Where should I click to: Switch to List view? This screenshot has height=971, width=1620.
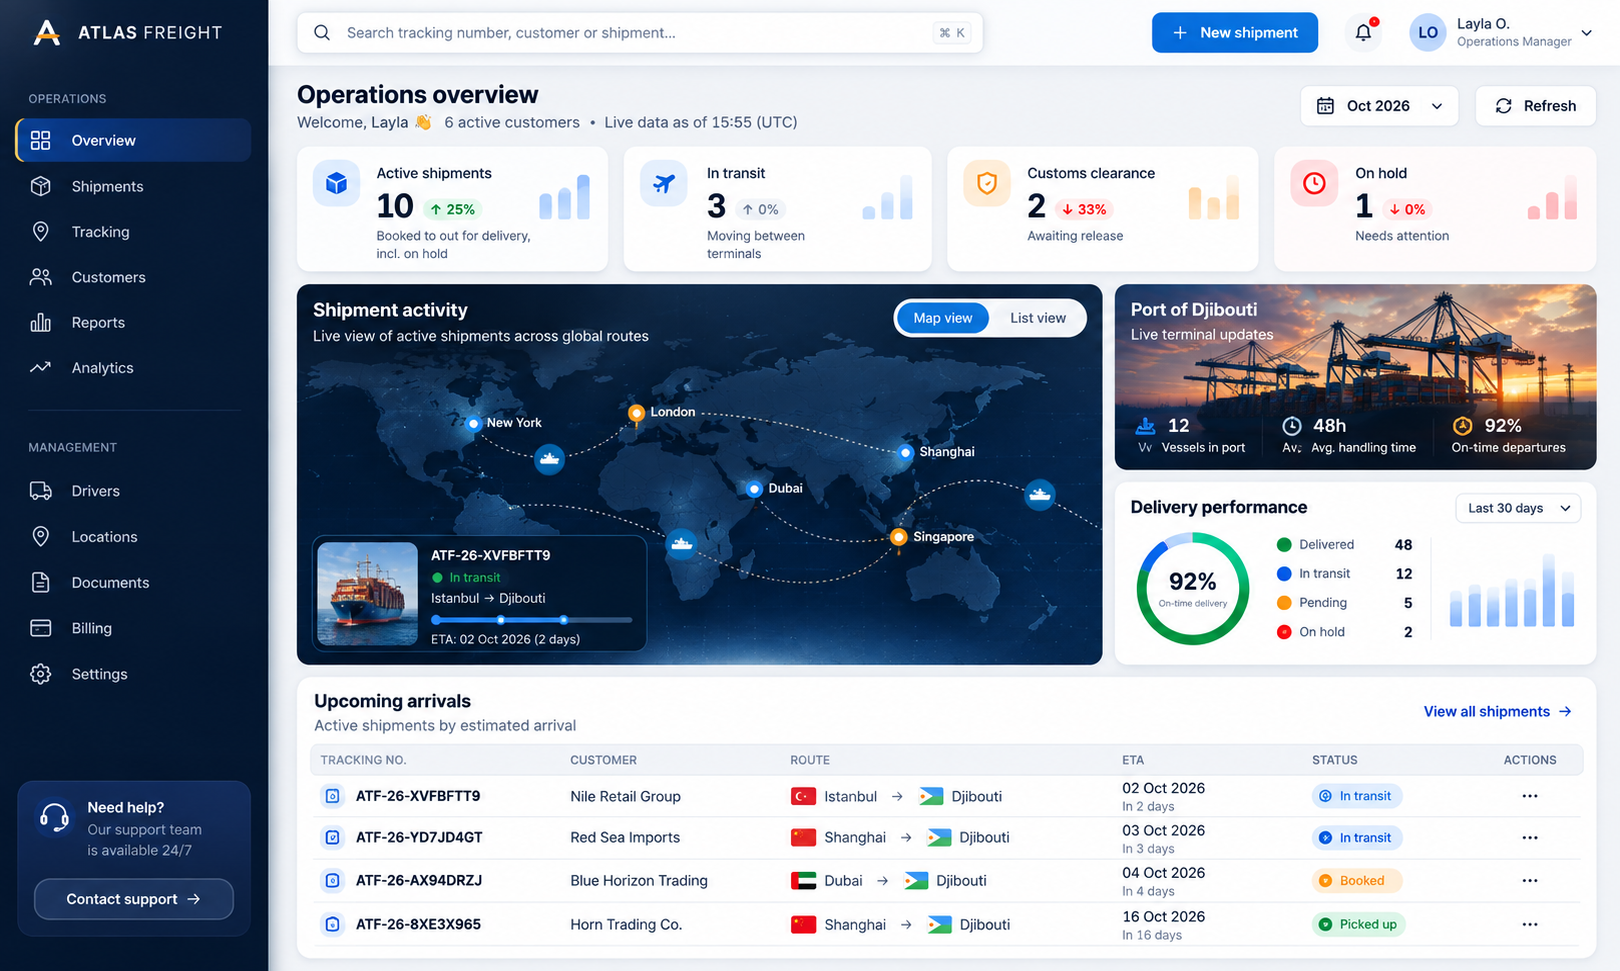click(1038, 318)
